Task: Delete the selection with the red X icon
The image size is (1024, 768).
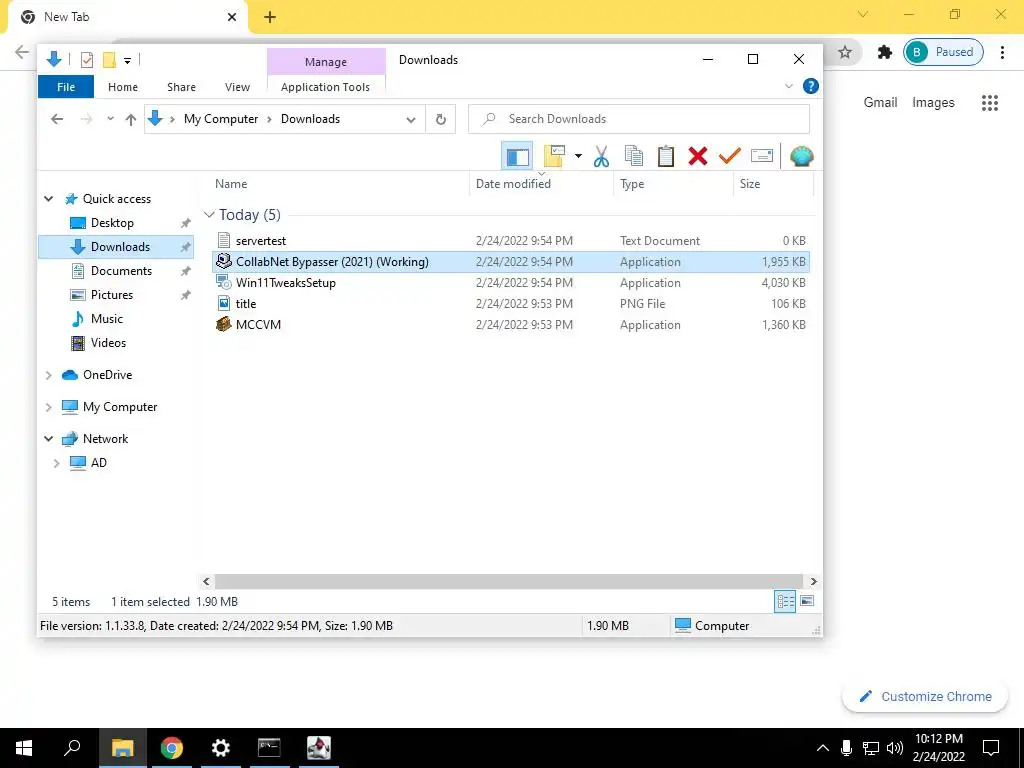Action: tap(697, 157)
